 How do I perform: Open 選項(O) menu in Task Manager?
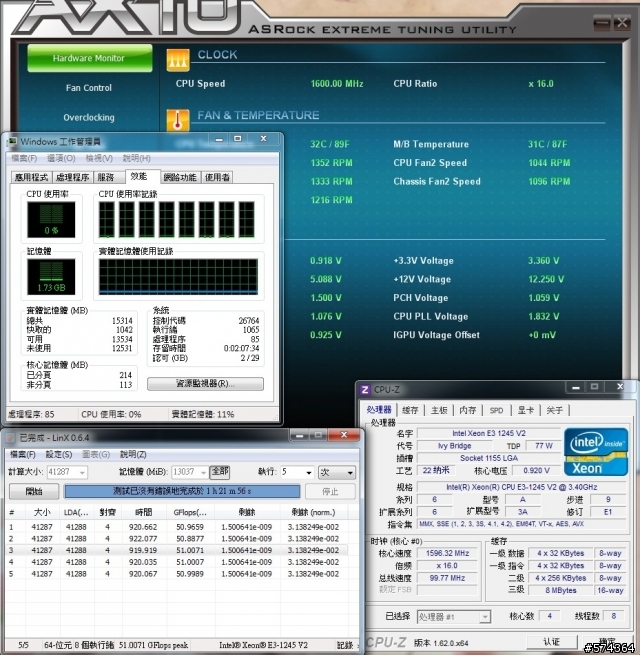point(61,159)
